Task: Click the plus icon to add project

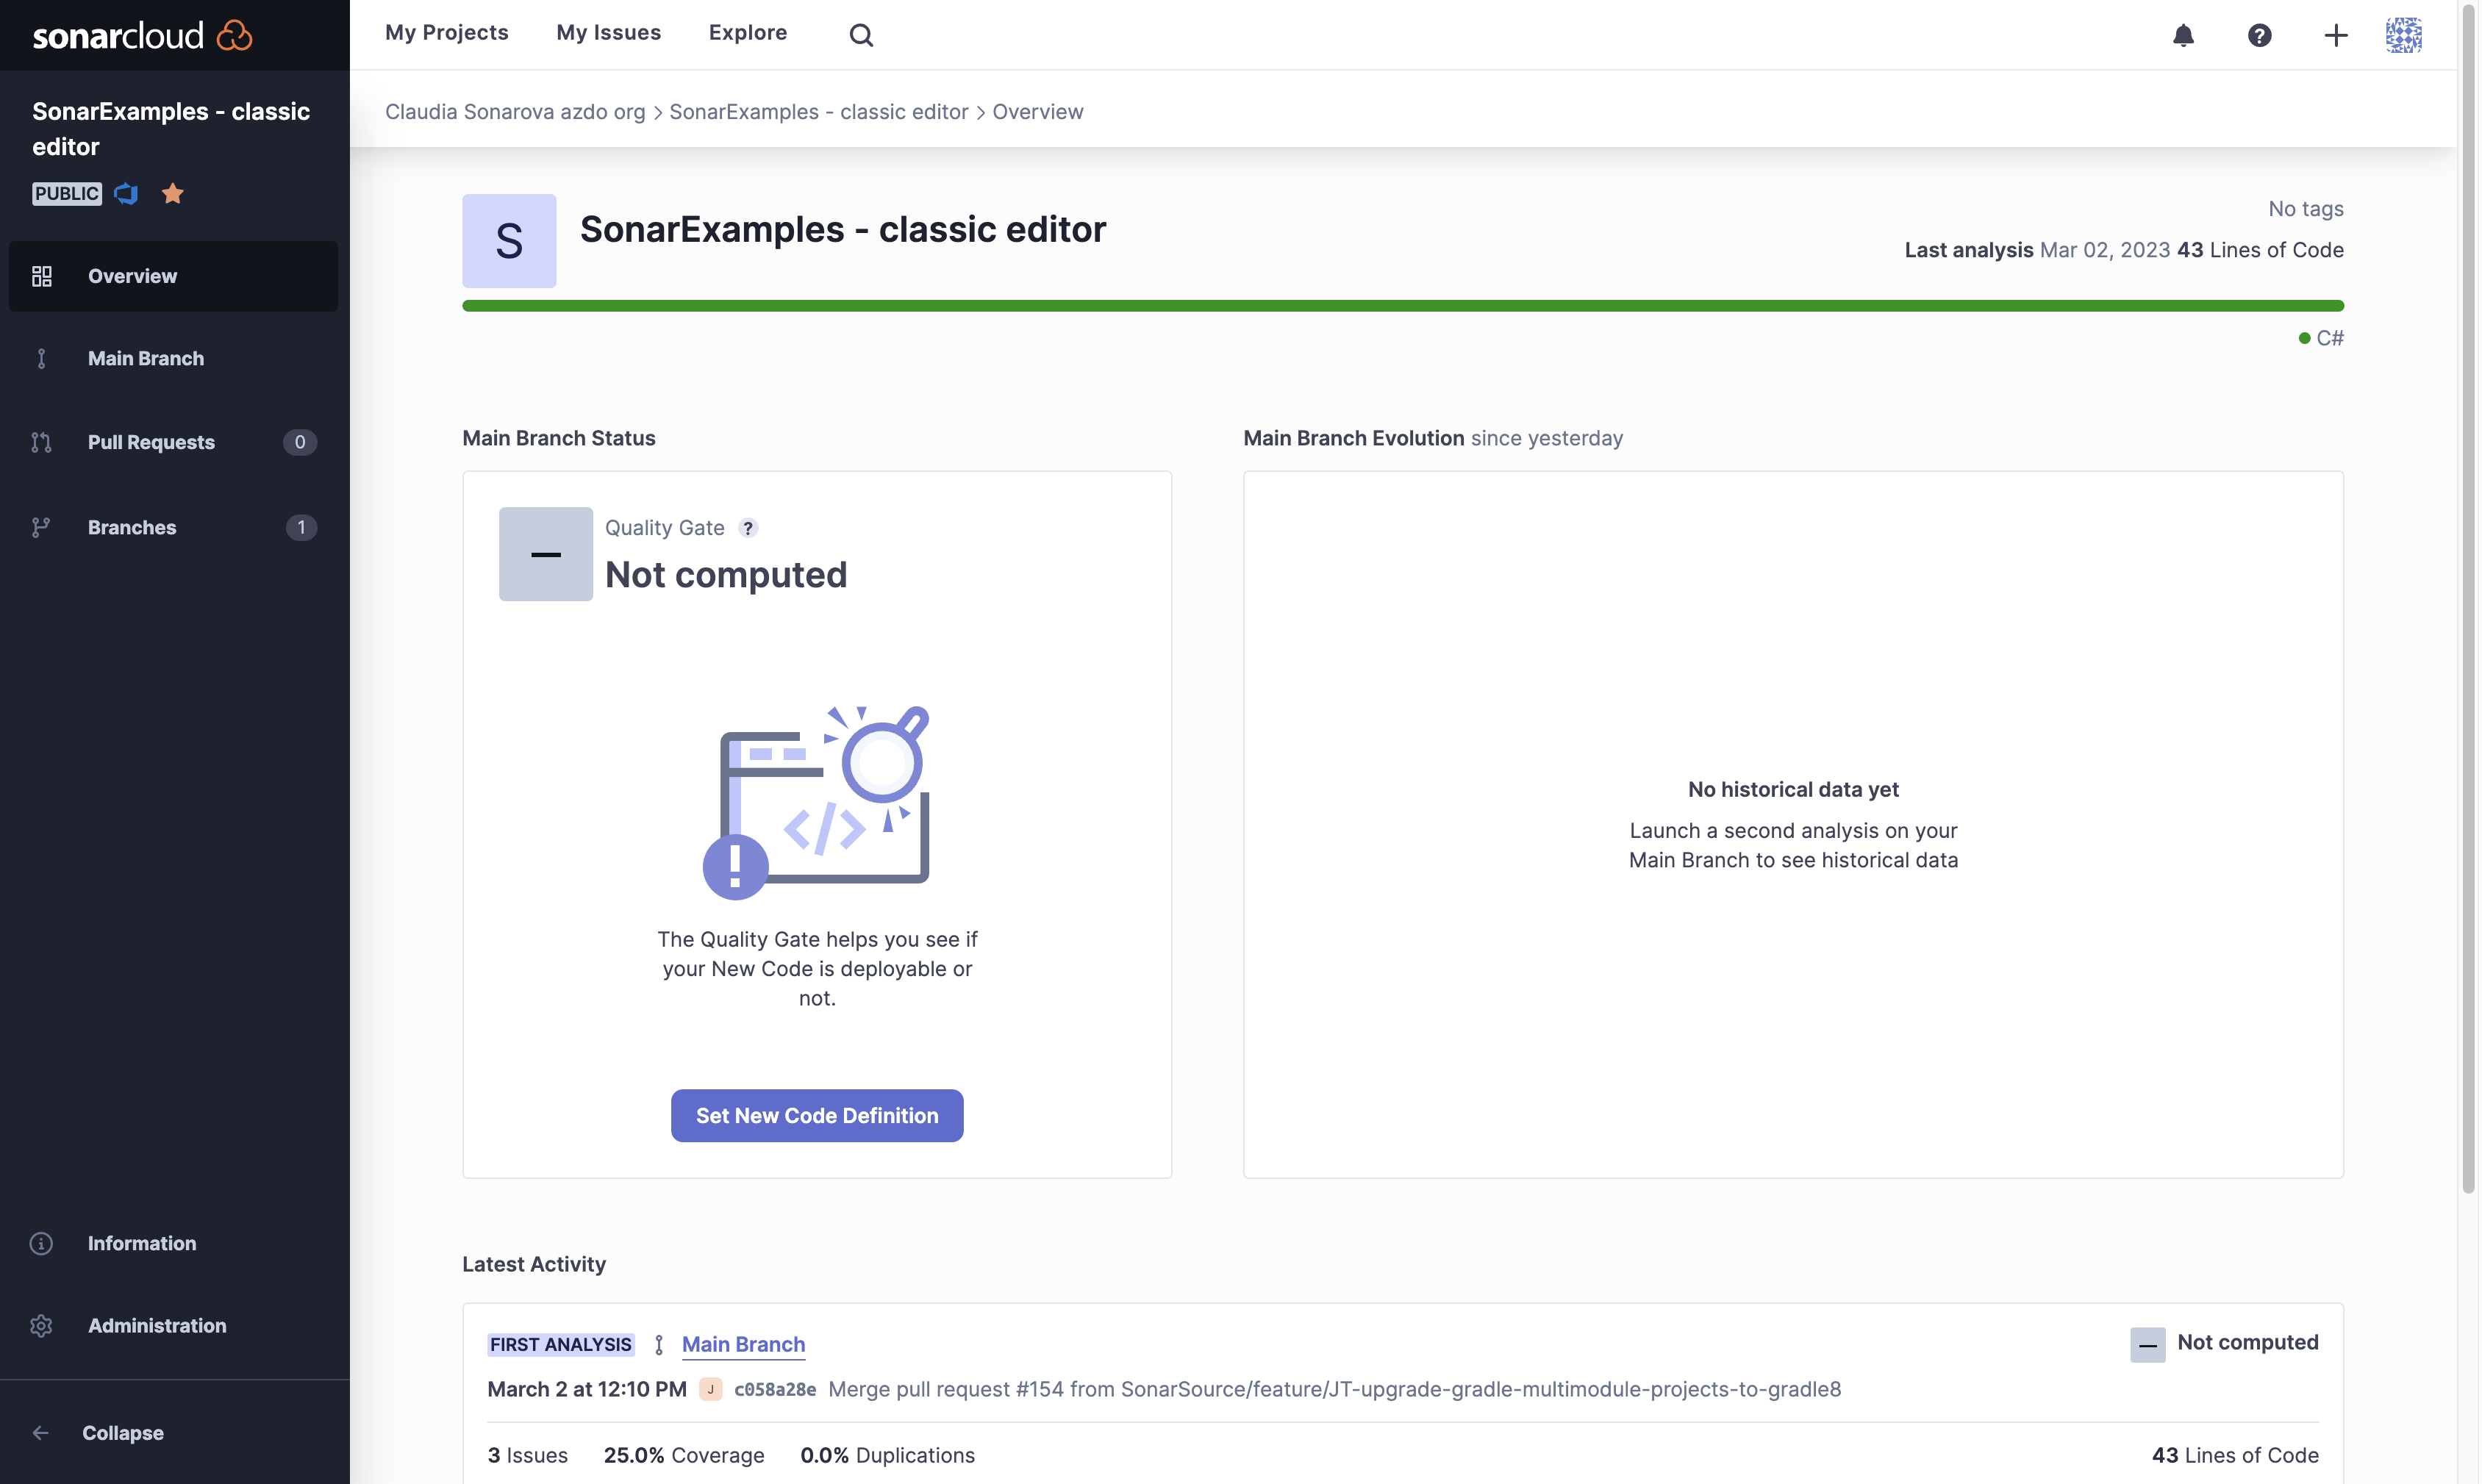Action: point(2335,35)
